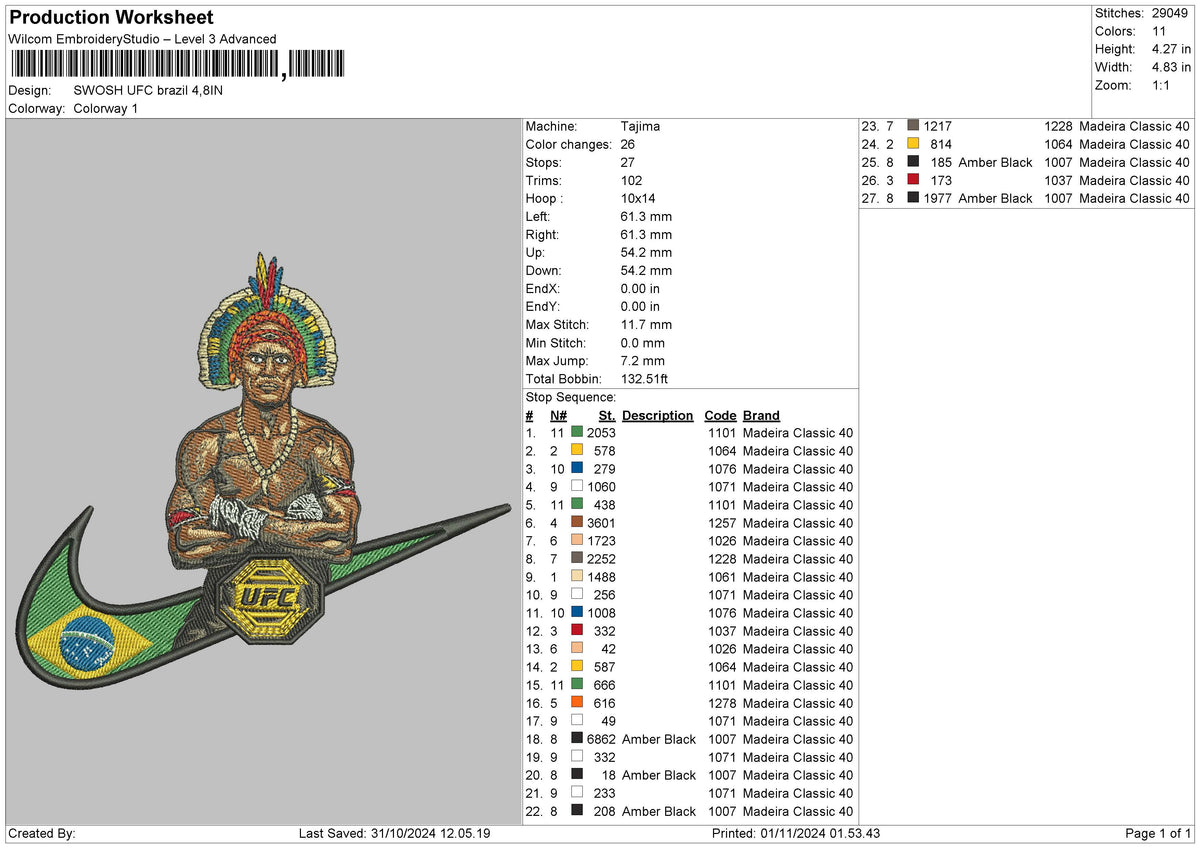
Task: Choose the black swatch in stop row 27
Action: pos(913,198)
